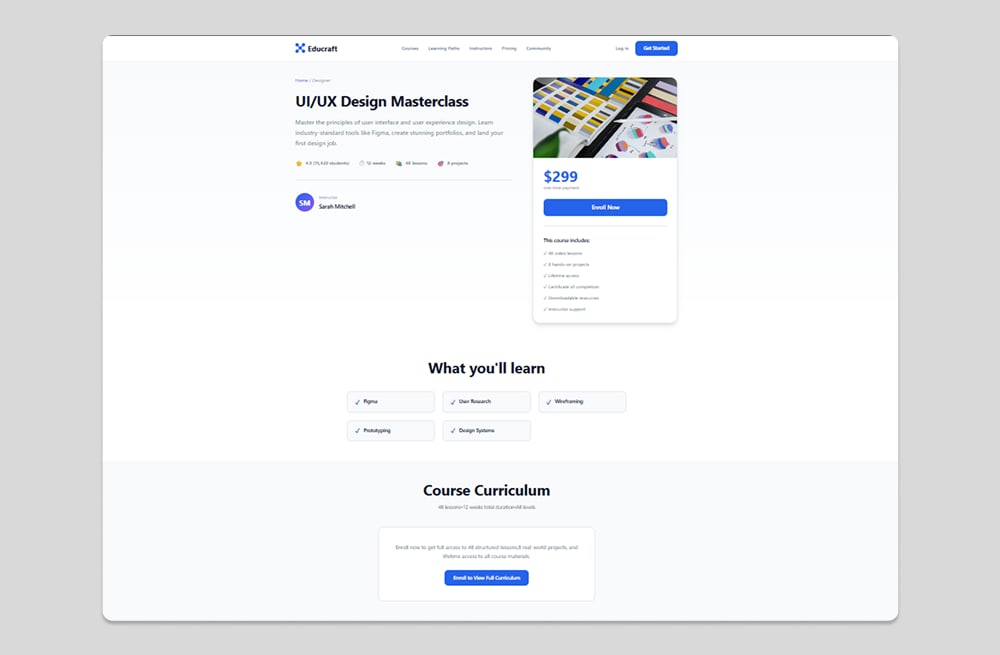Click the $299 price text
1000x655 pixels.
pos(561,177)
